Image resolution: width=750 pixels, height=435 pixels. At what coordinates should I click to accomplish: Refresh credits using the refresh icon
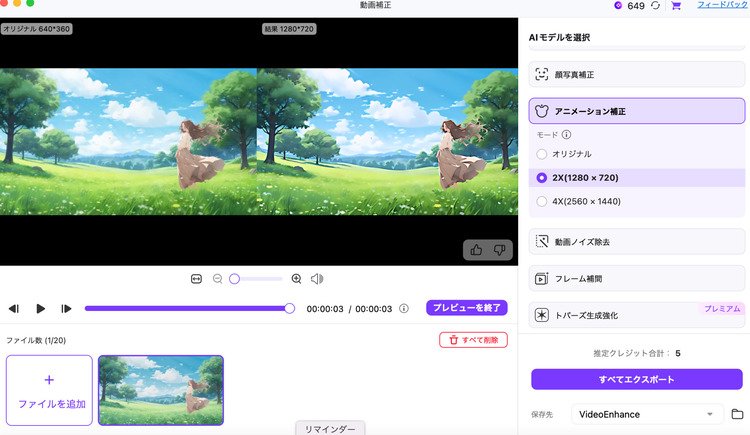pos(655,6)
